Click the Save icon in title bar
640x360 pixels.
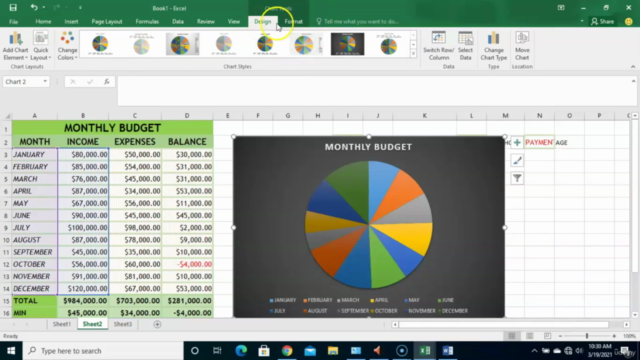(13, 7)
